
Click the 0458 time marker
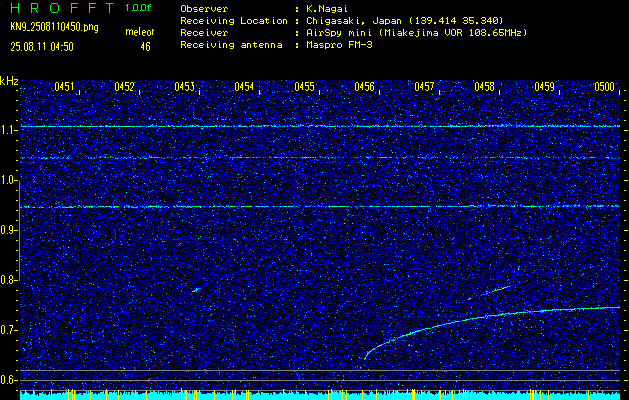(x=484, y=86)
